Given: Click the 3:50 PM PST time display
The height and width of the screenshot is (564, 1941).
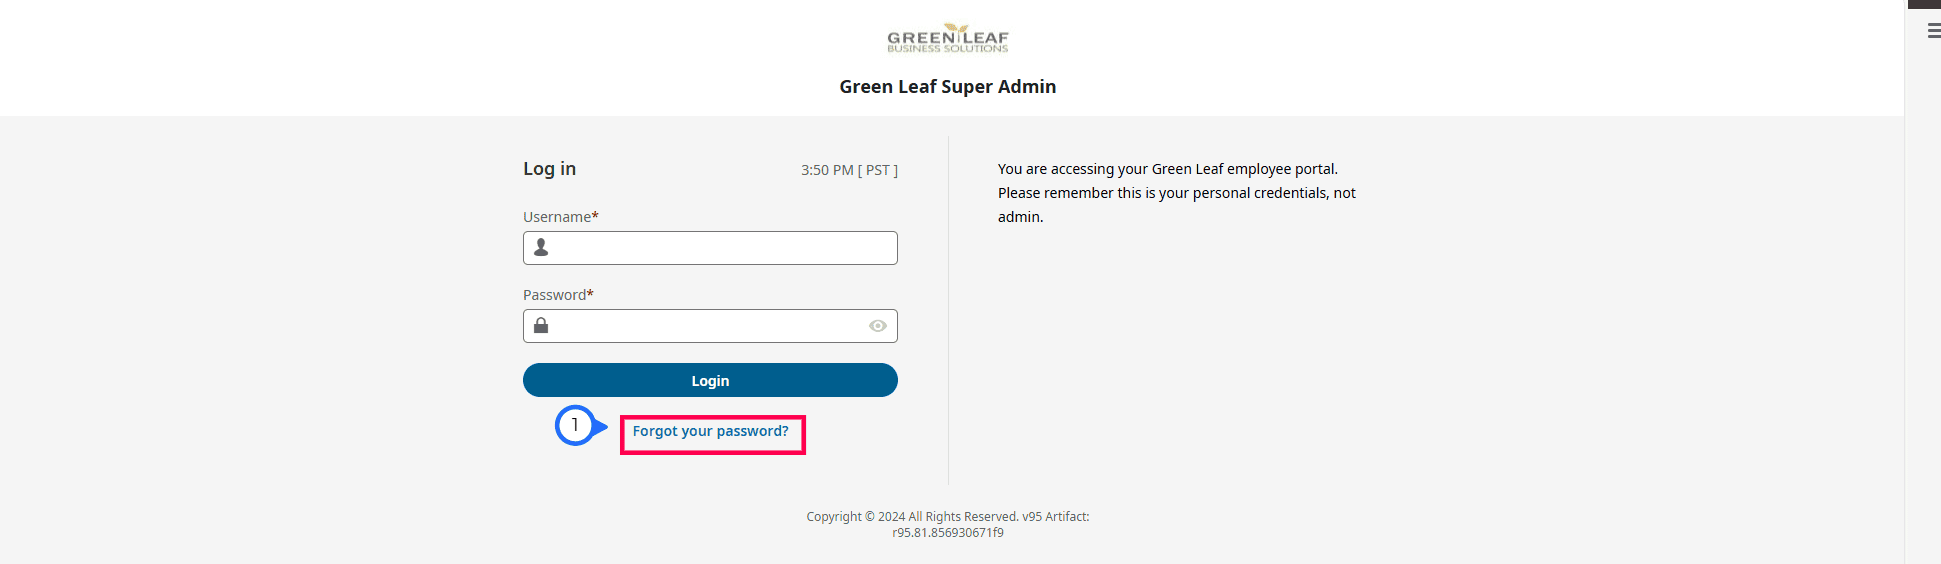Looking at the screenshot, I should [849, 170].
